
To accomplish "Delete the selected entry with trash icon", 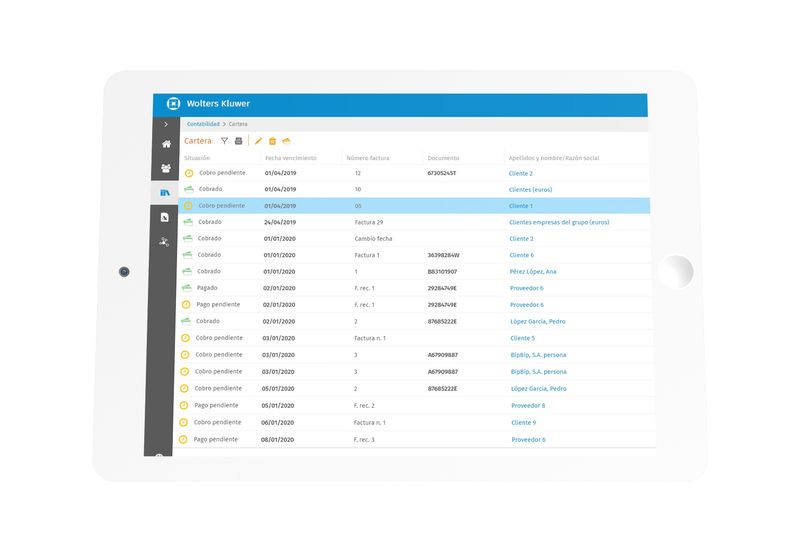I will (x=272, y=141).
